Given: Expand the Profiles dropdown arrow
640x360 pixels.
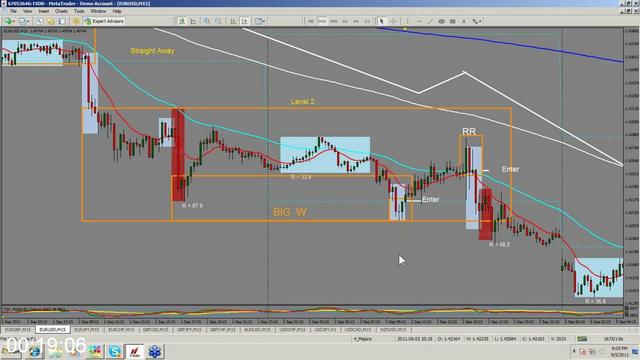Looking at the screenshot, I should (28, 21).
